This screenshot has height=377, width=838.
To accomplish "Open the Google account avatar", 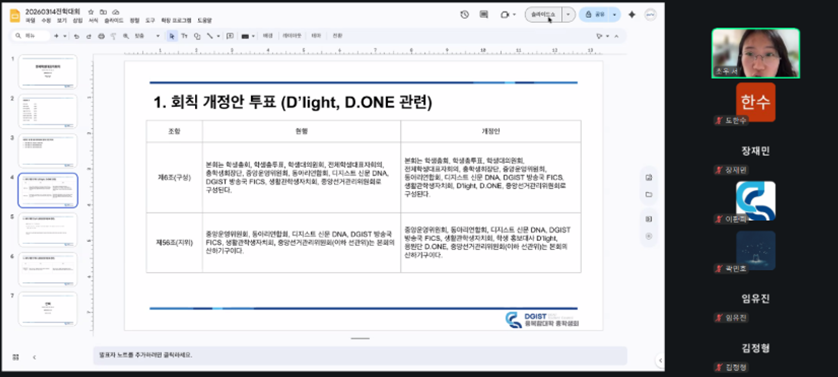I will (650, 14).
